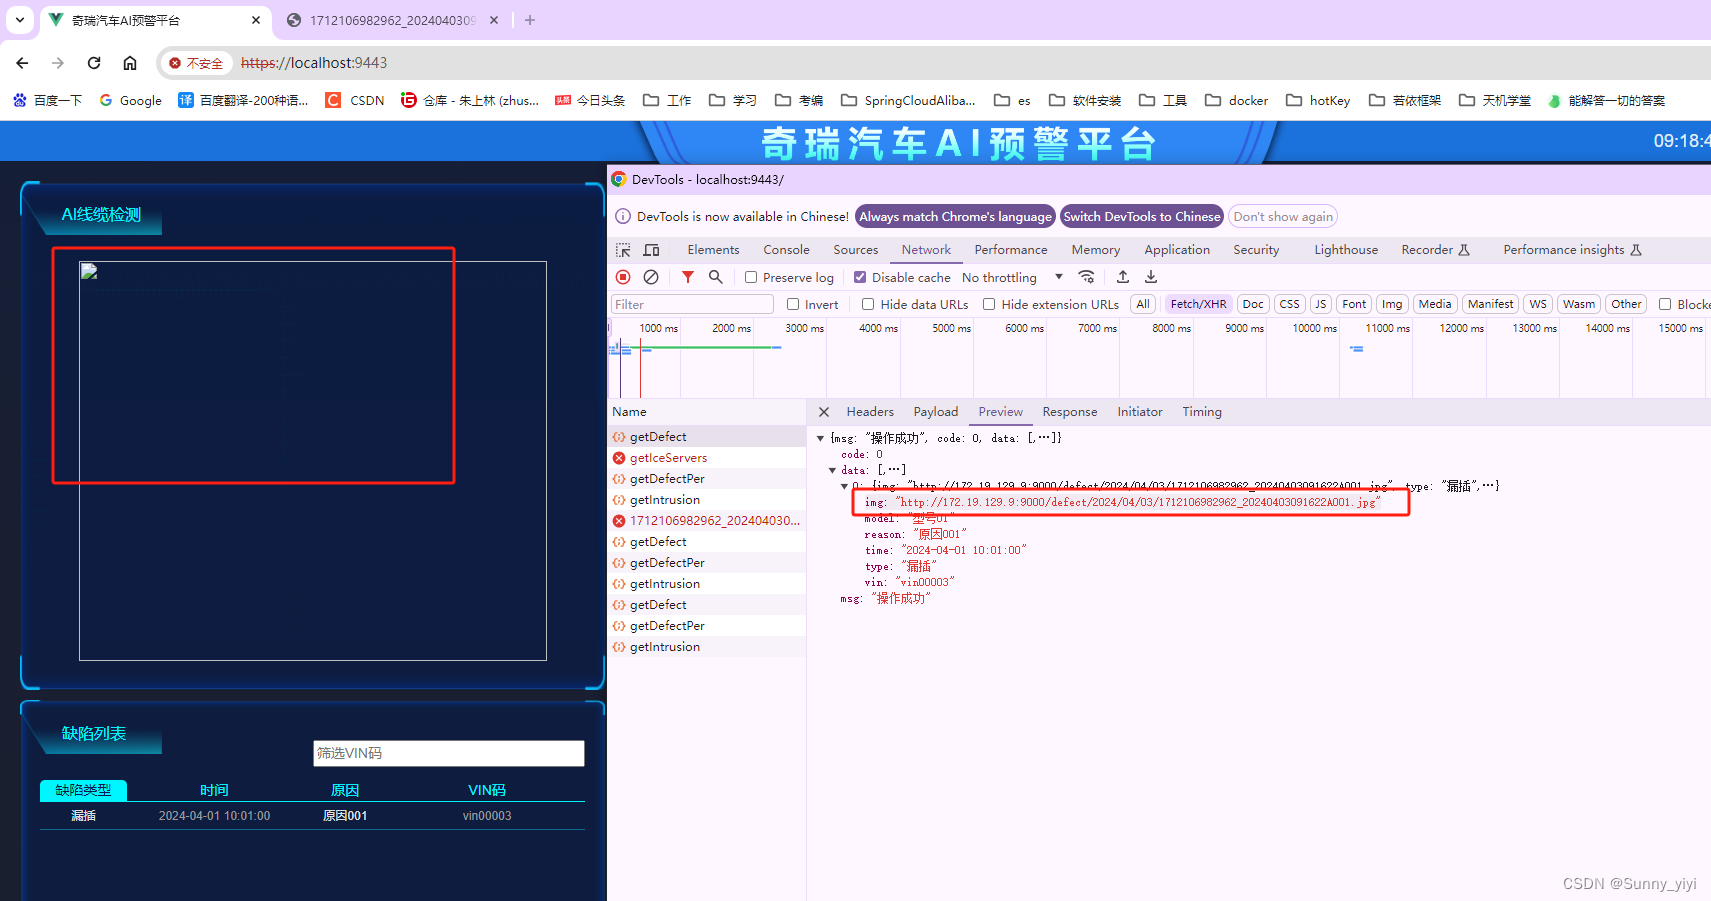1711x901 pixels.
Task: Open the Headers details tab
Action: coord(870,412)
